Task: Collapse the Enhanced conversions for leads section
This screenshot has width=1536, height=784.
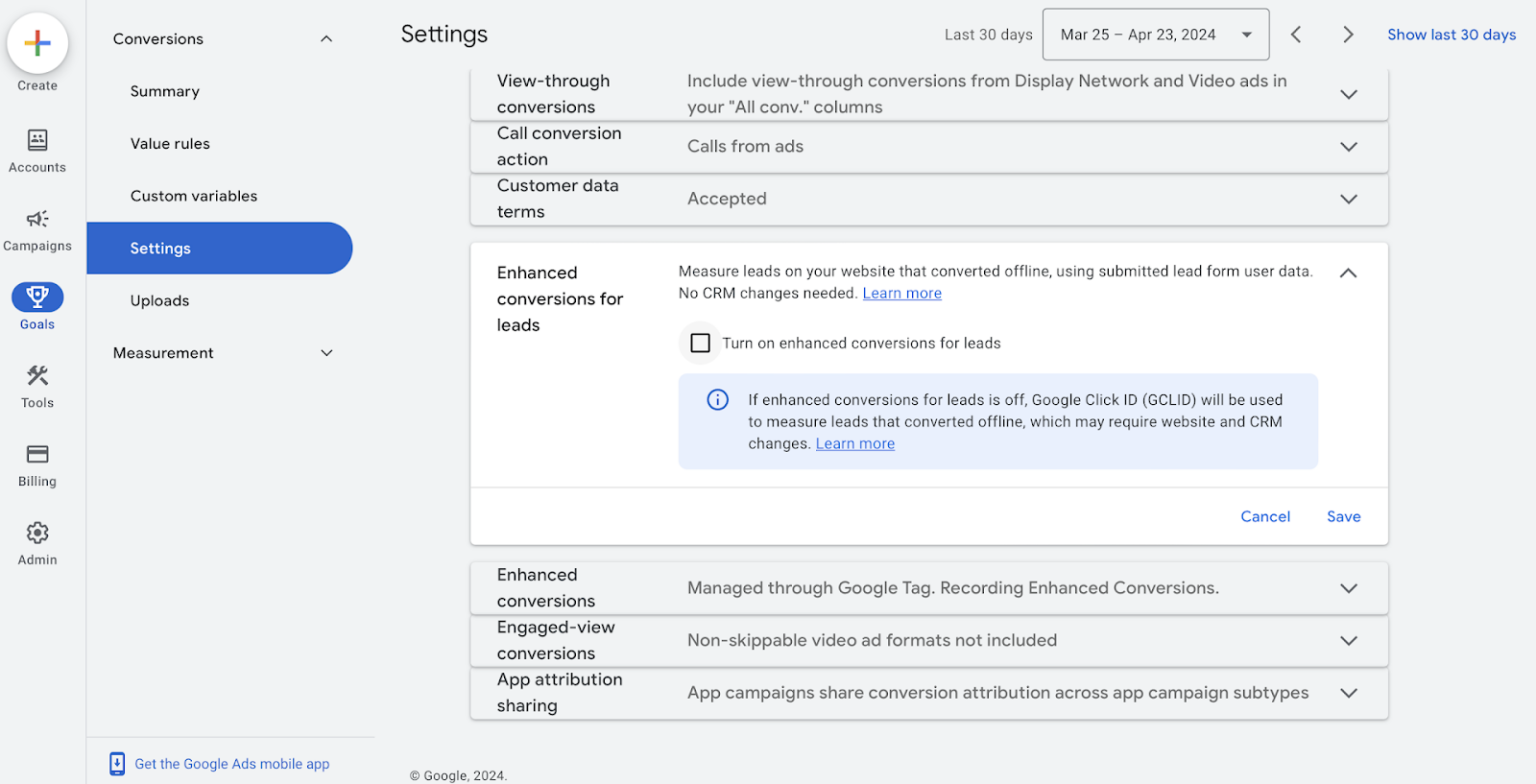Action: (x=1349, y=272)
